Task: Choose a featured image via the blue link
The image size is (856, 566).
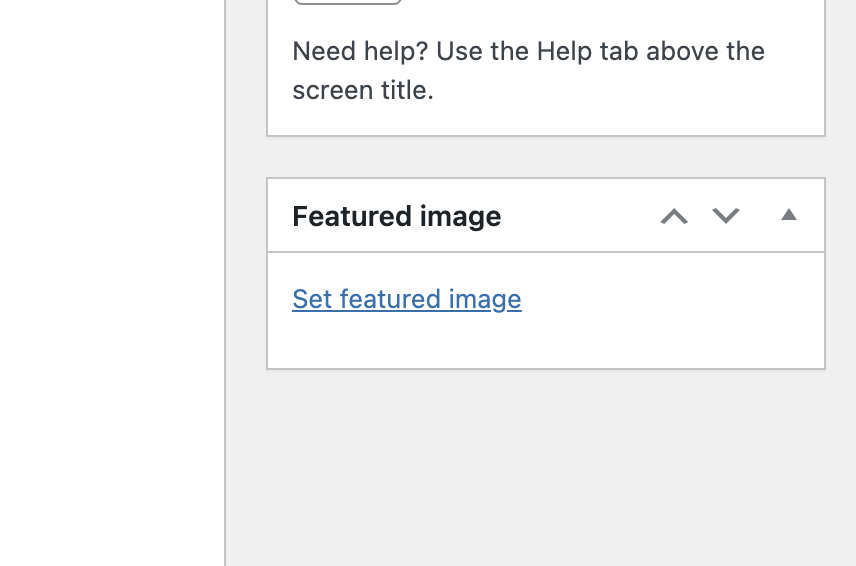Action: [407, 299]
